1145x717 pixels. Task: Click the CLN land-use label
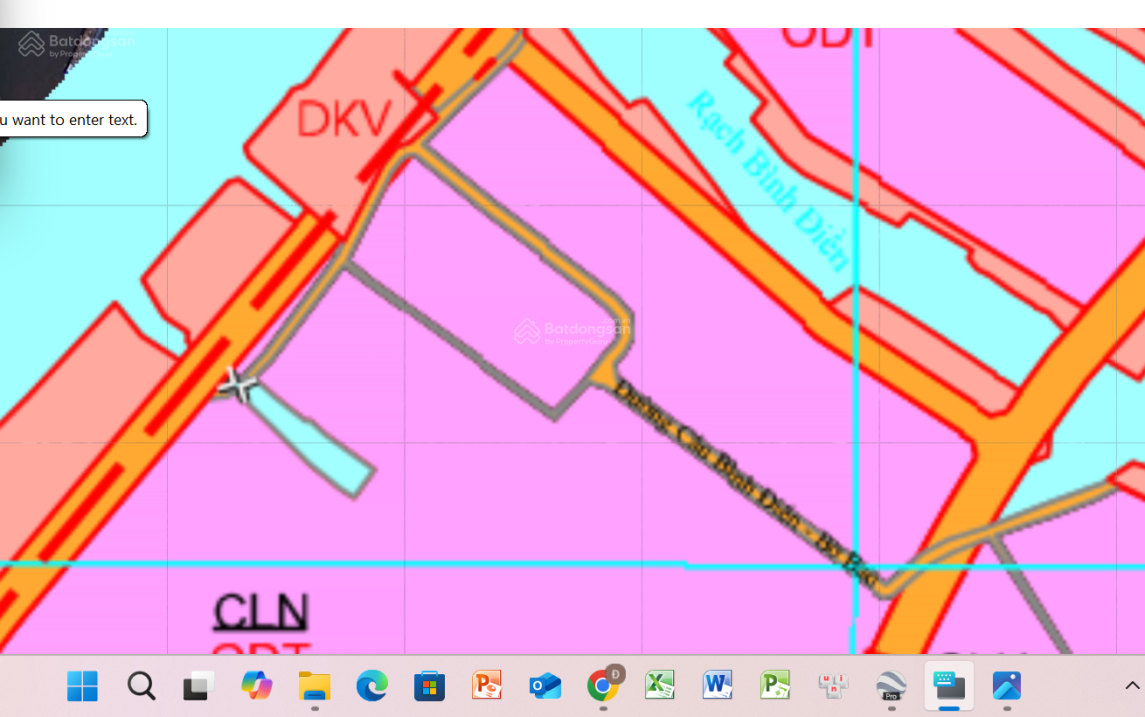tap(261, 612)
